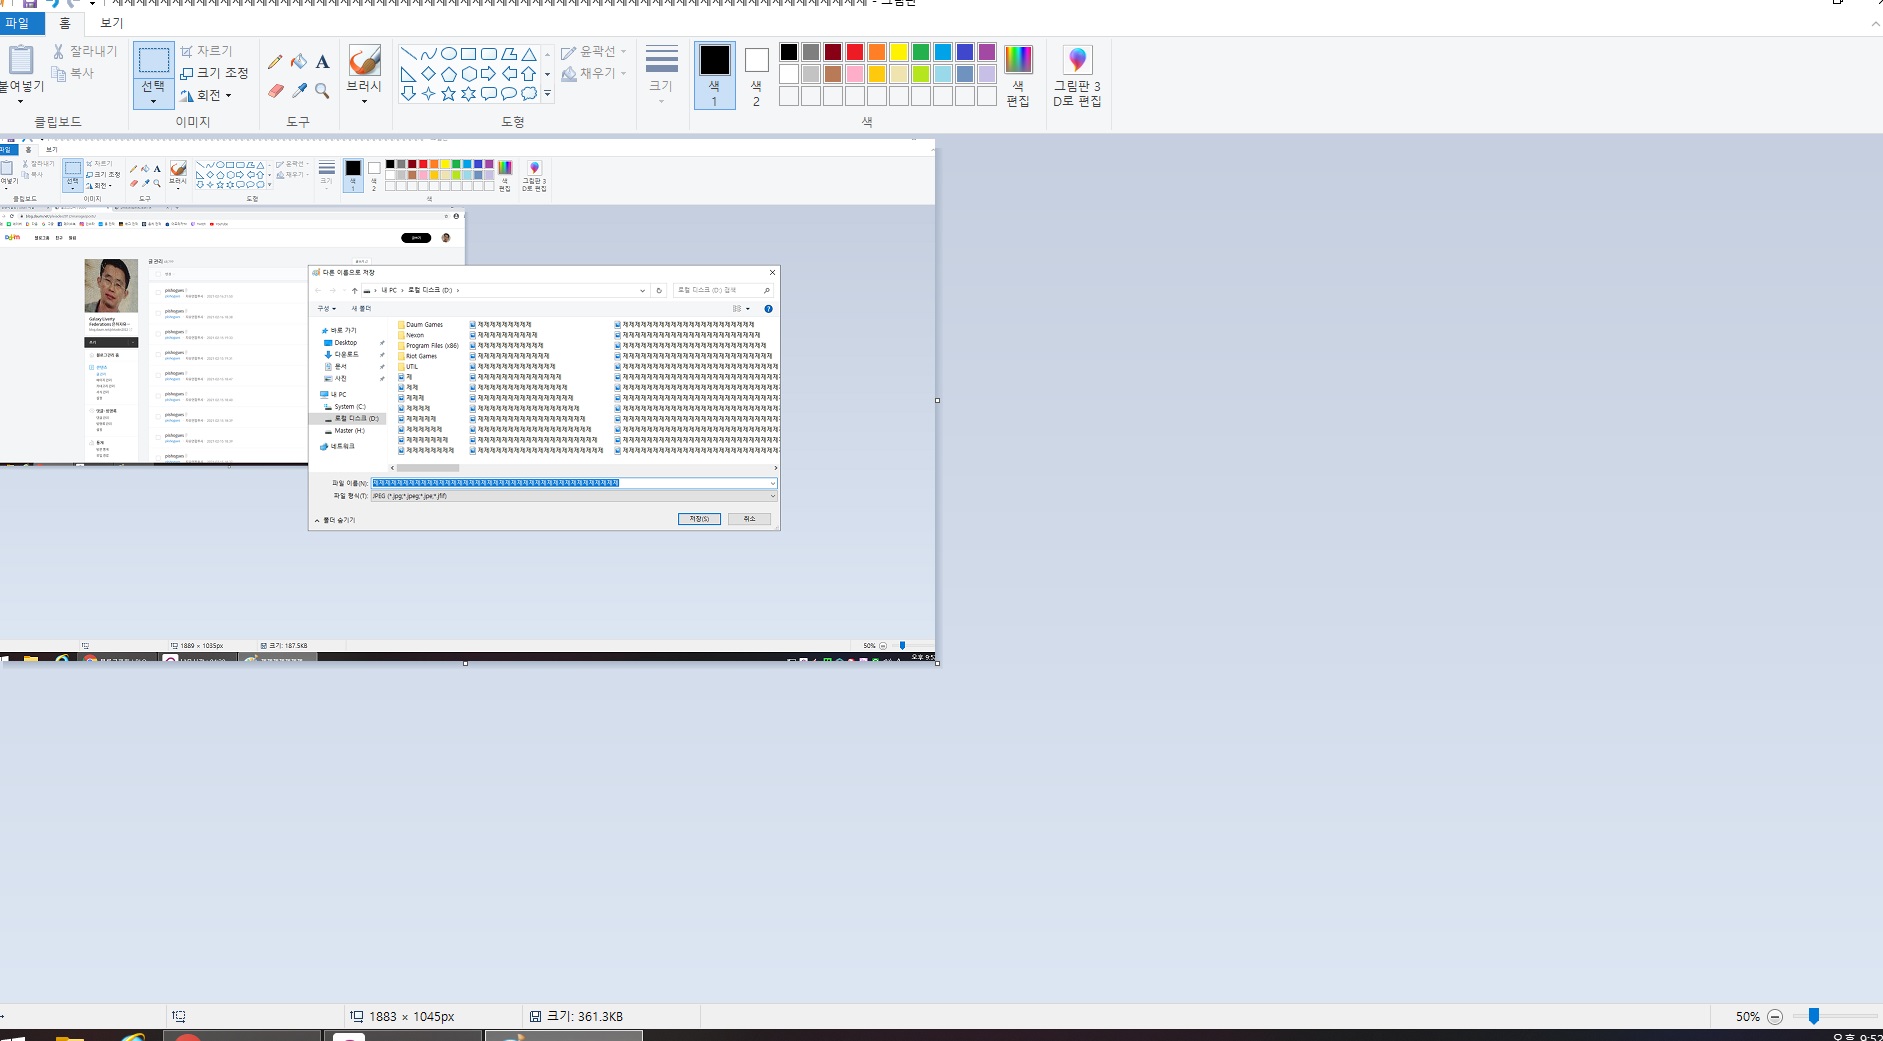Pick the green color swatch
The image size is (1883, 1041).
click(x=921, y=52)
